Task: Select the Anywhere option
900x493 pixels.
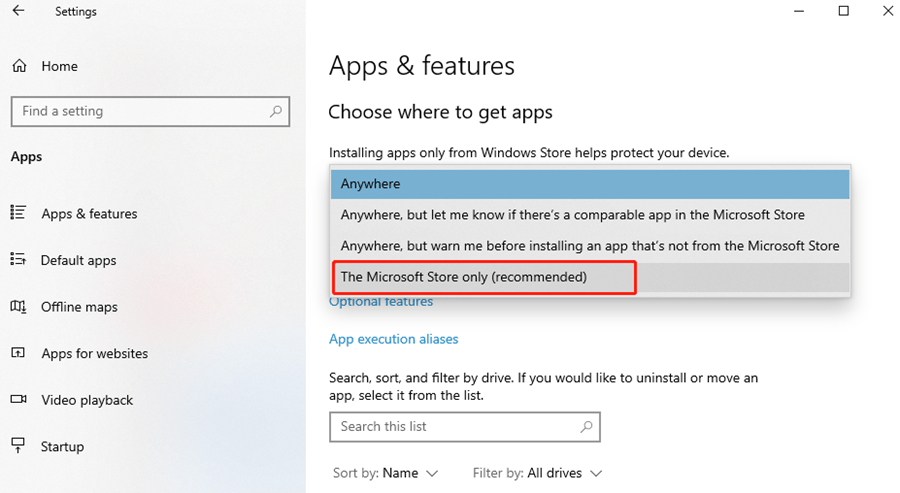Action: (590, 184)
